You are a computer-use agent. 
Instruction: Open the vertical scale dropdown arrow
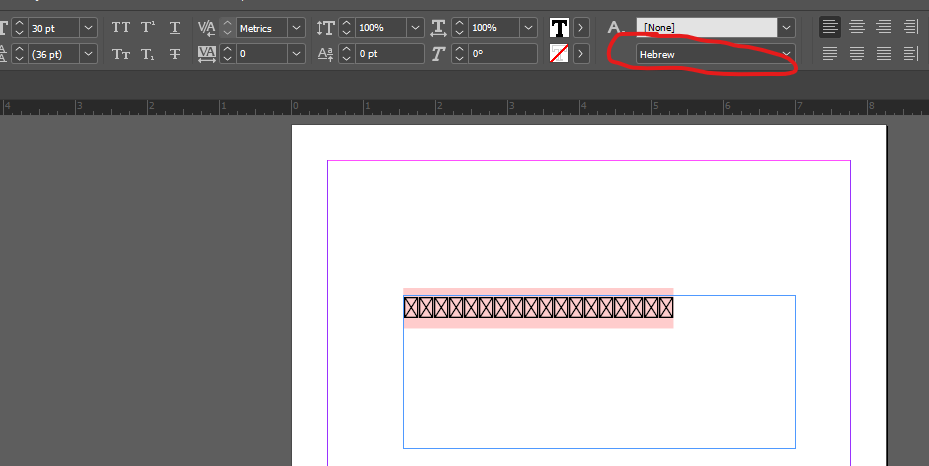click(x=415, y=28)
